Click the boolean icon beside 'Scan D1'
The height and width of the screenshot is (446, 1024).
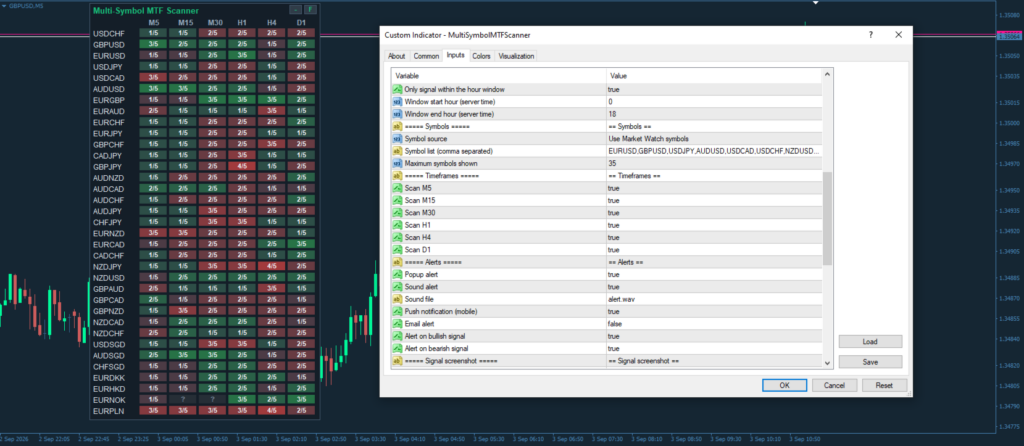point(397,250)
